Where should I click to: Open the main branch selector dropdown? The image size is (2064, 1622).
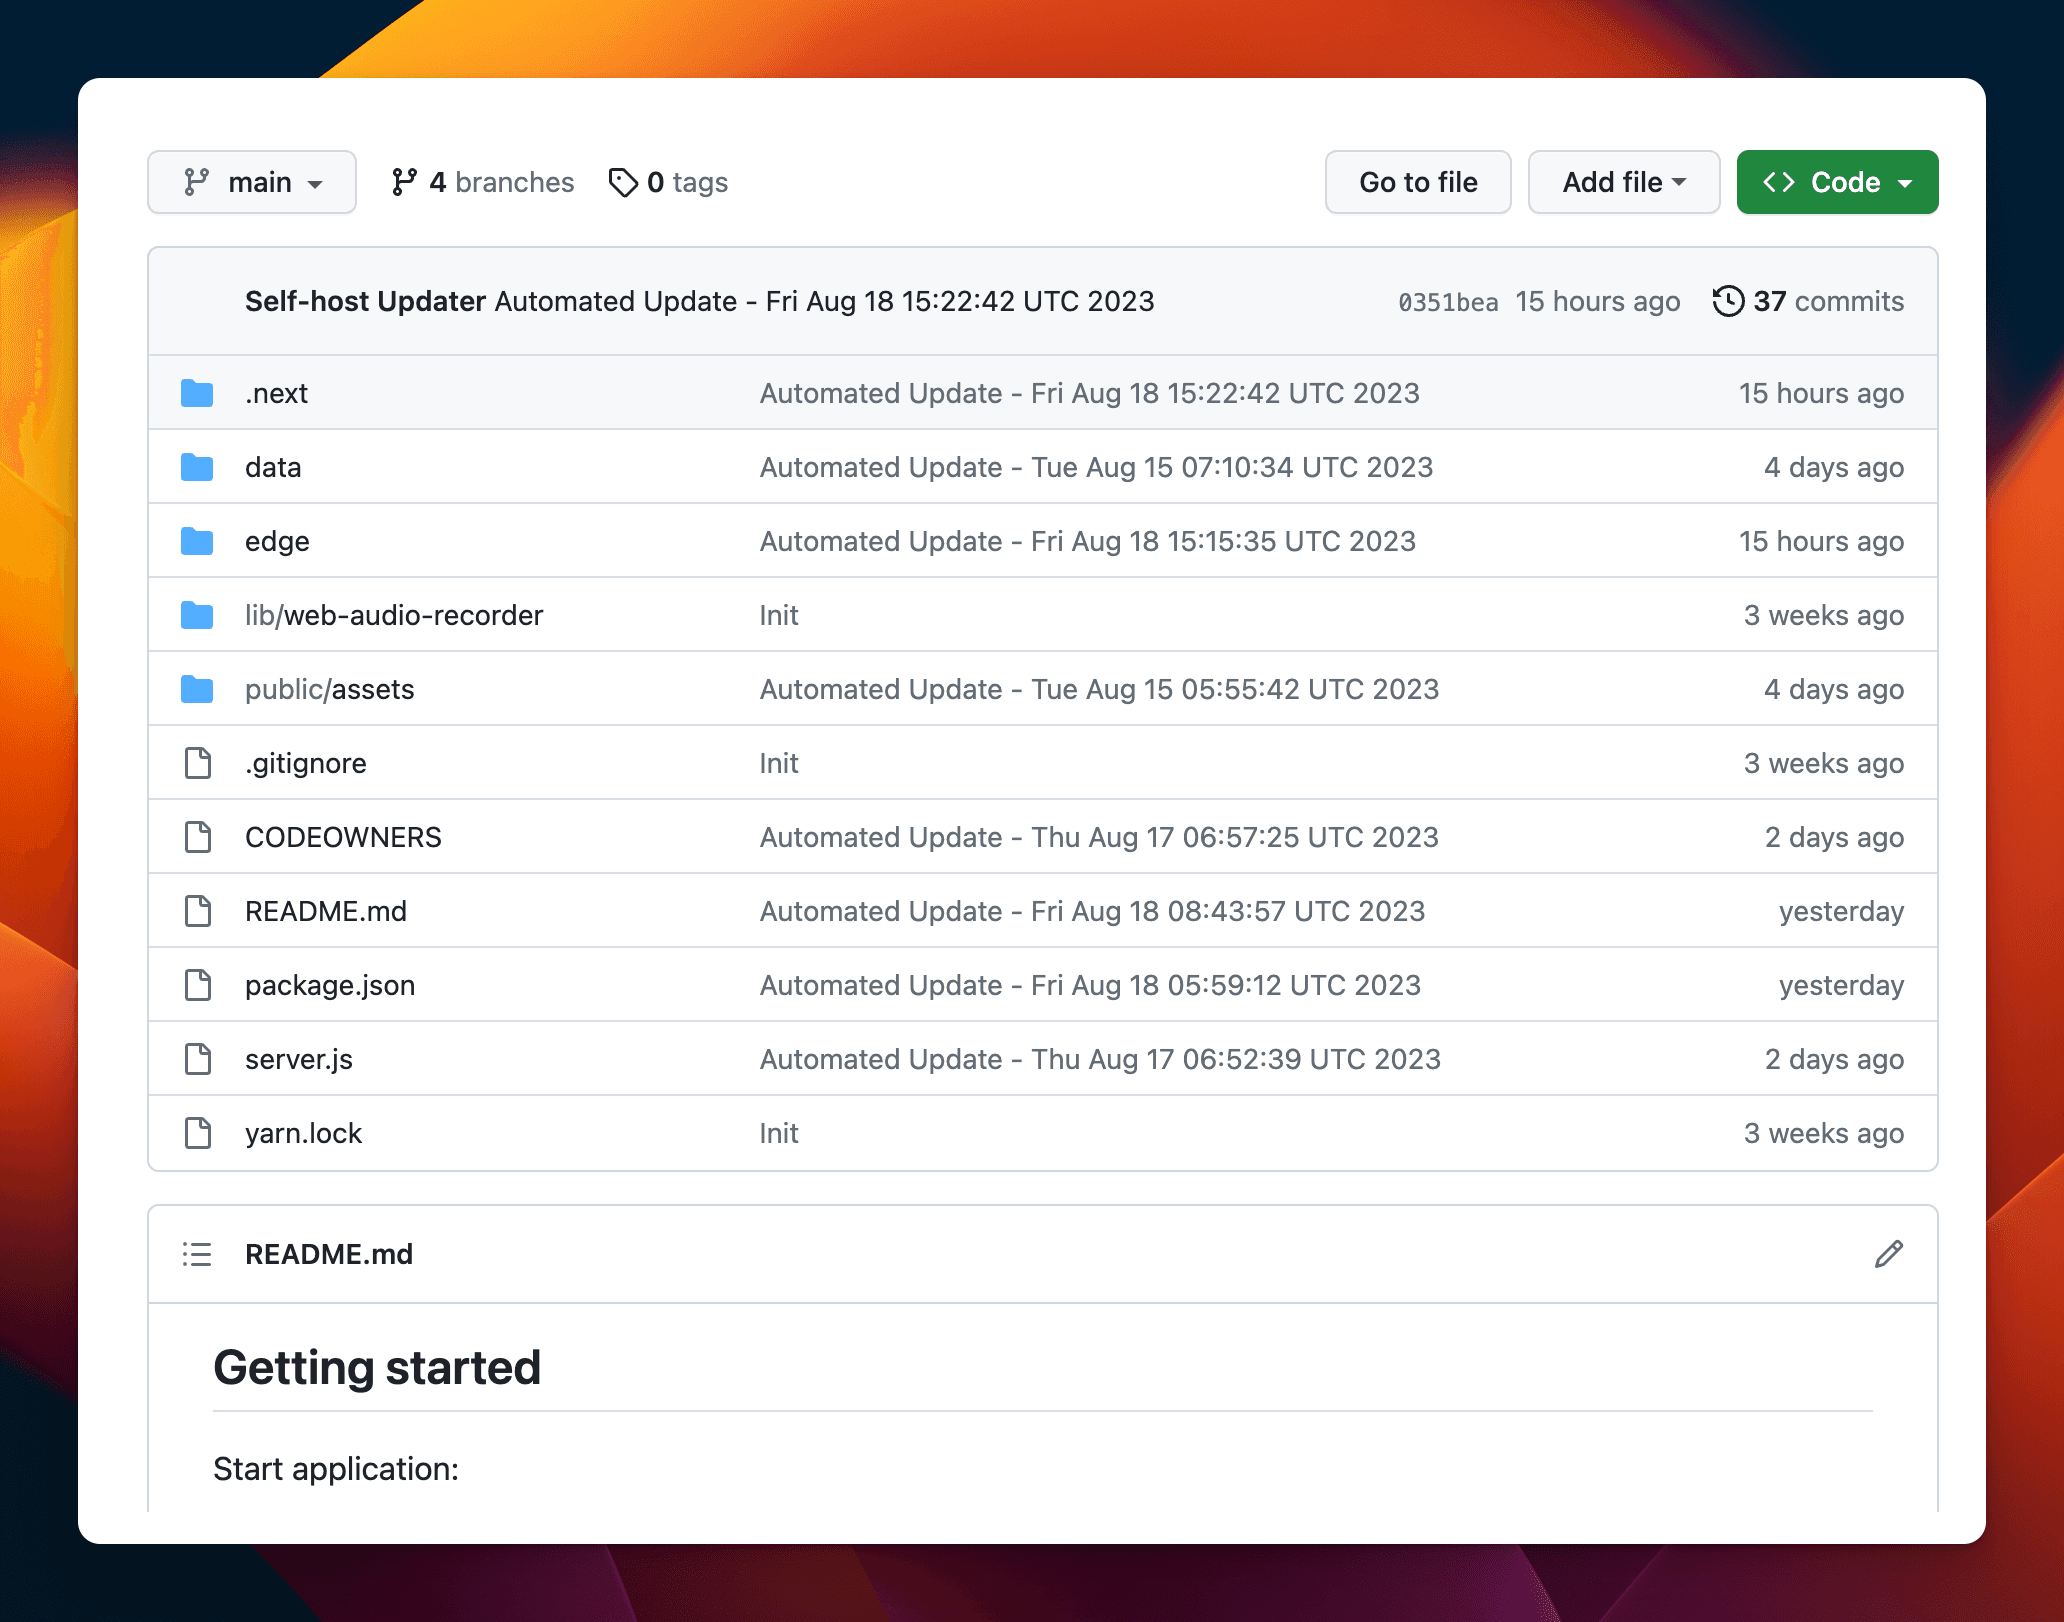click(x=252, y=182)
